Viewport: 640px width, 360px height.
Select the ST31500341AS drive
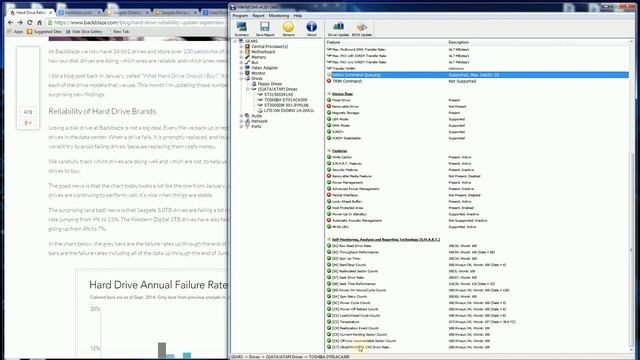pyautogui.click(x=278, y=94)
